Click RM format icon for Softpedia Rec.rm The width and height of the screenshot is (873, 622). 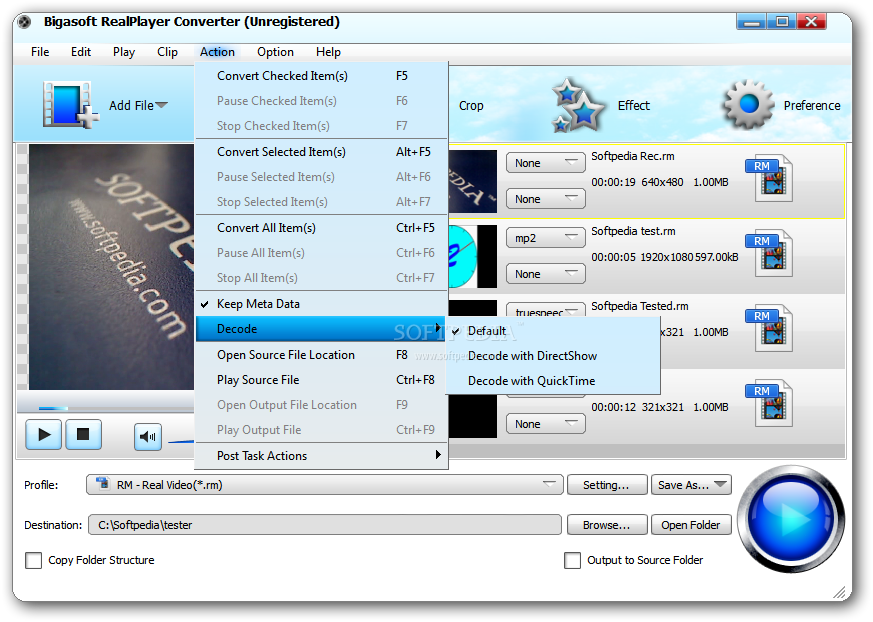(x=769, y=178)
